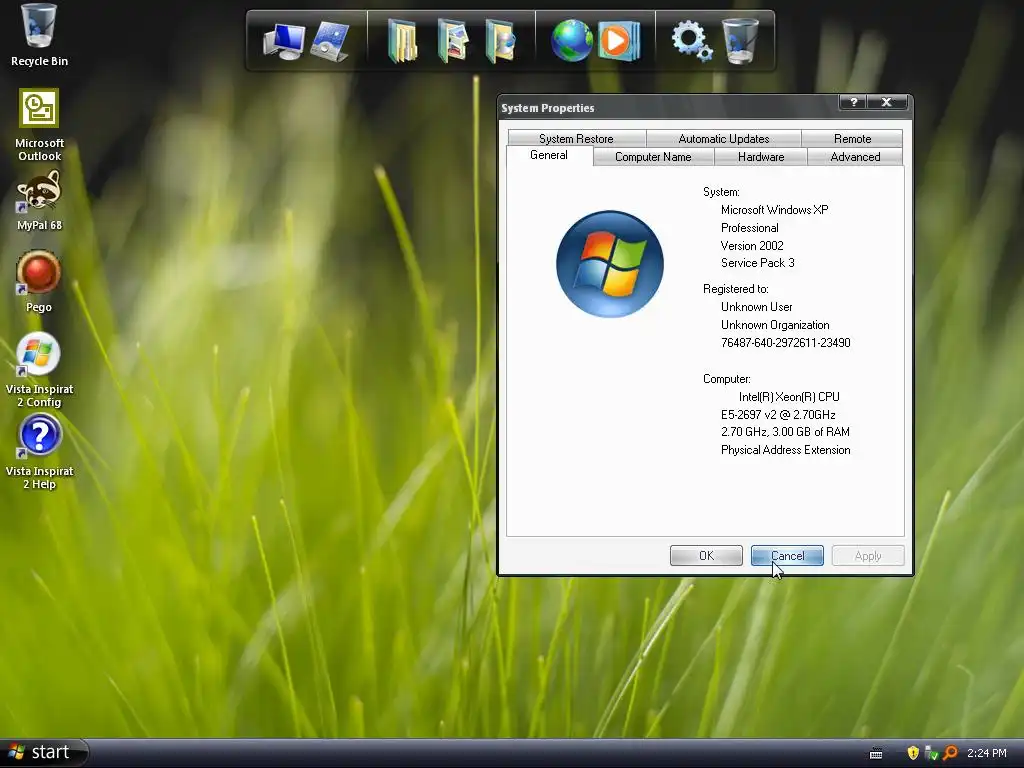Click the Cancel button
The height and width of the screenshot is (768, 1024).
[787, 556]
